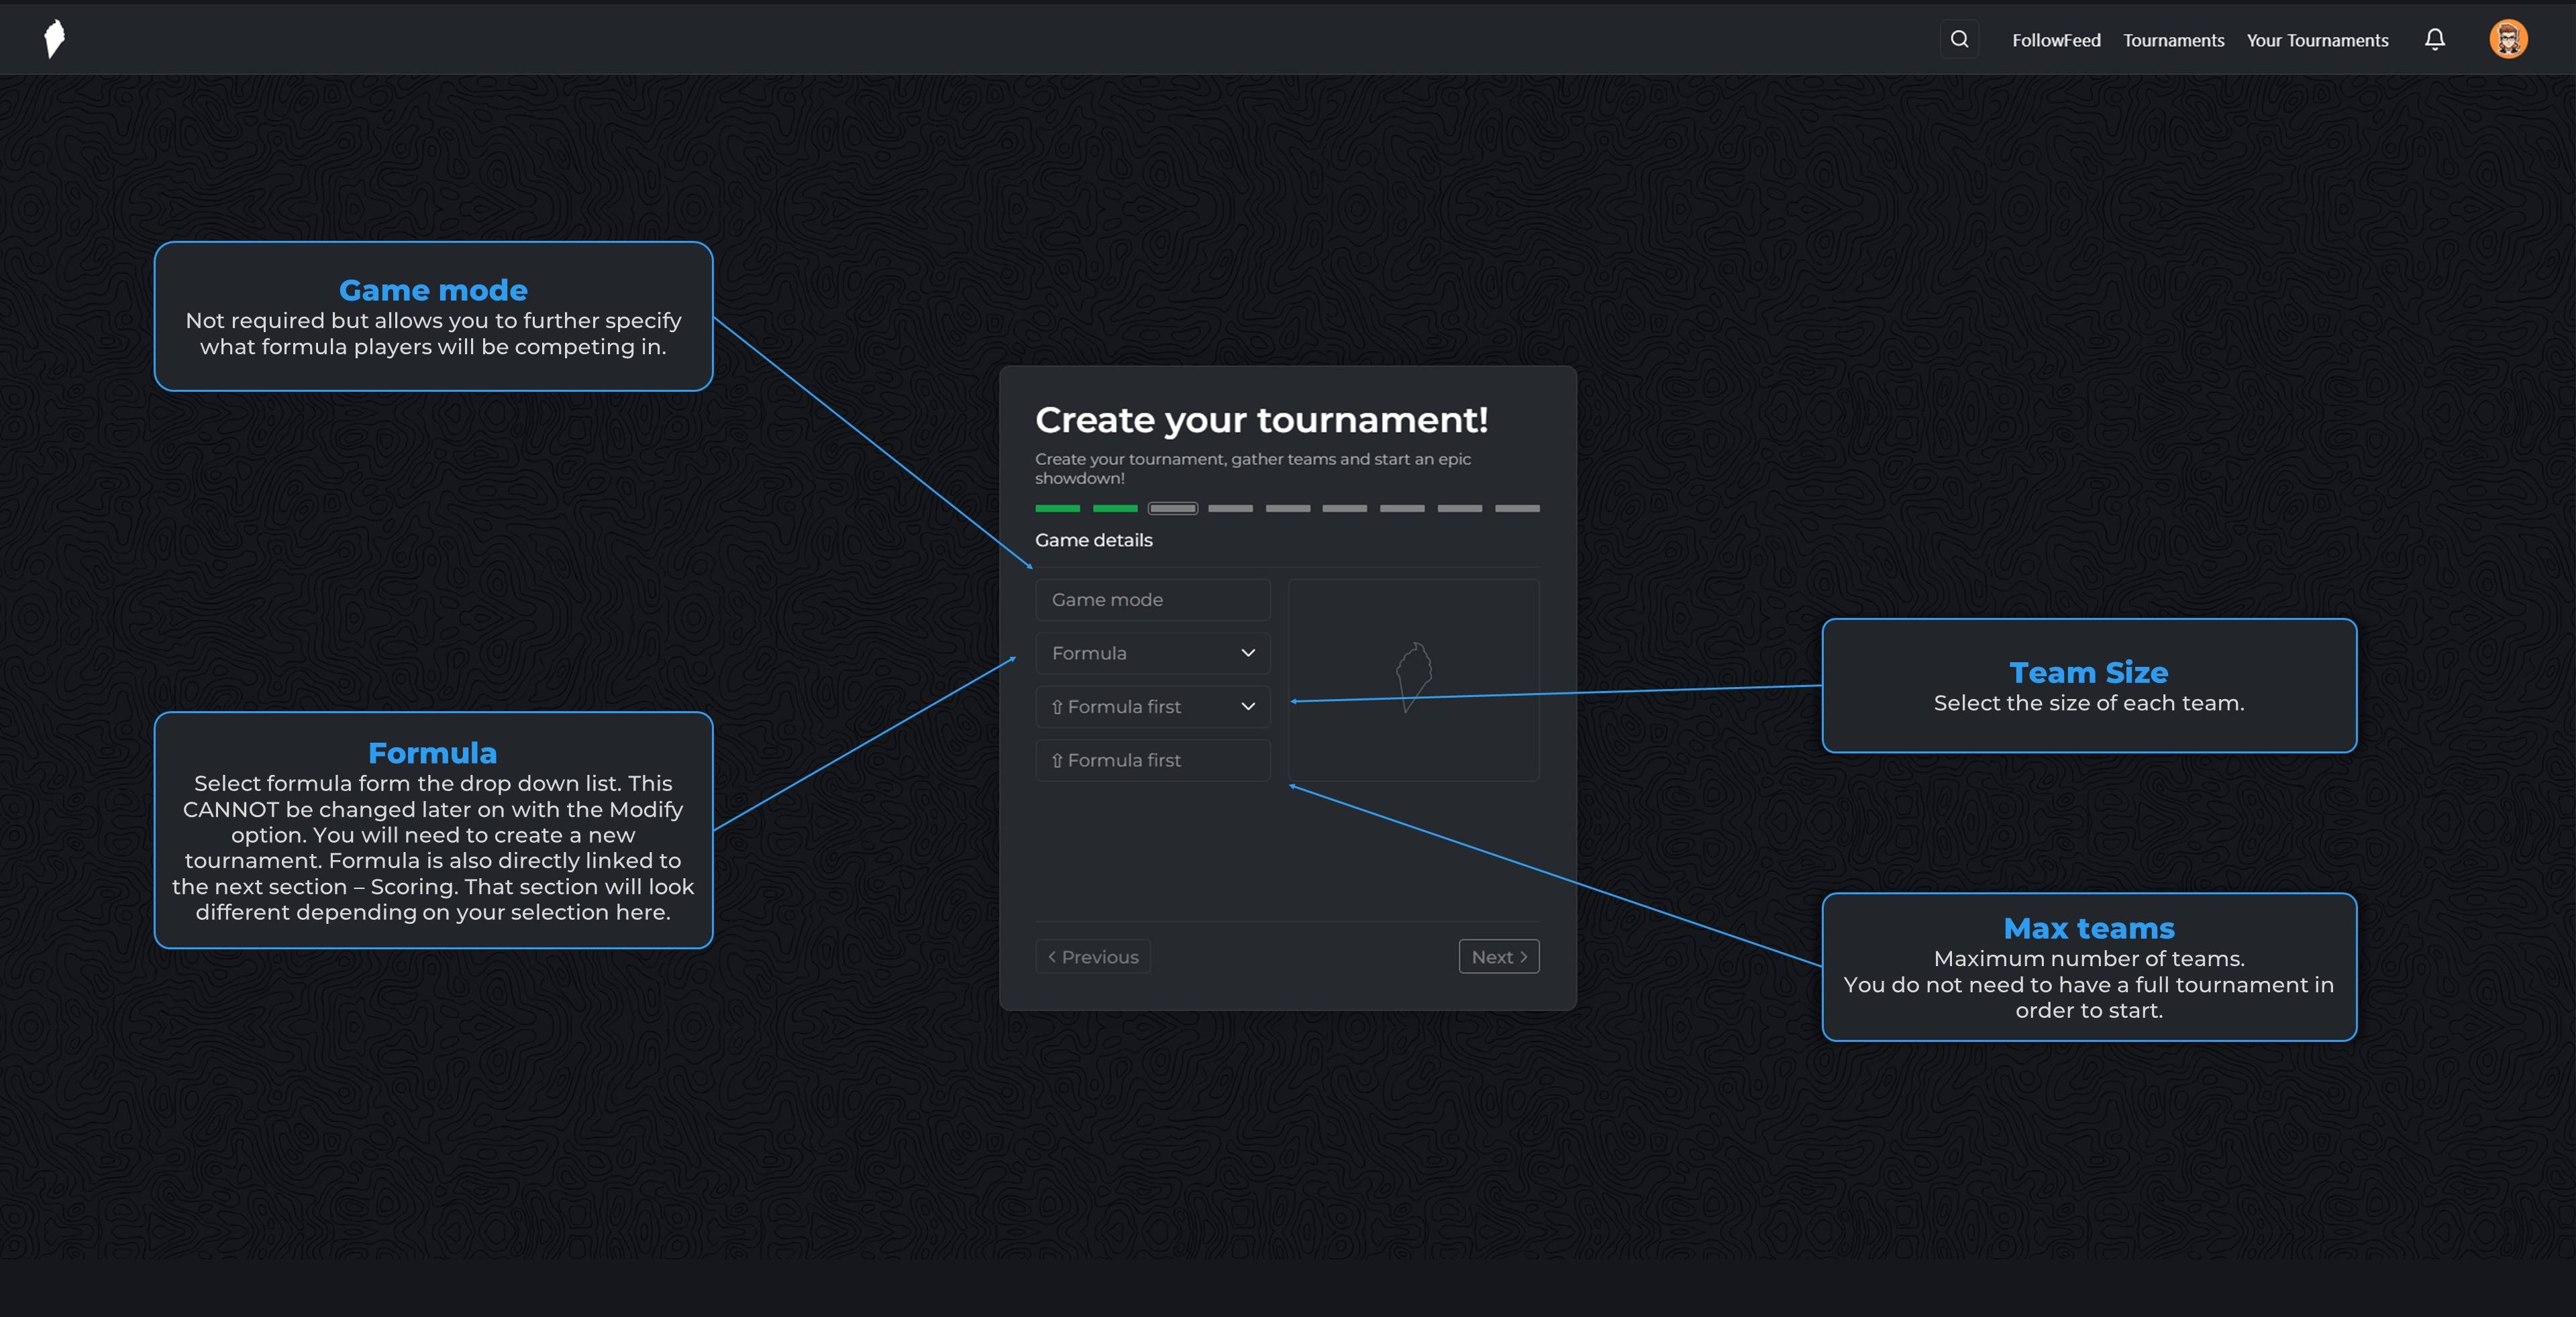The height and width of the screenshot is (1317, 2576).
Task: Click the Game mode input field
Action: tap(1152, 600)
